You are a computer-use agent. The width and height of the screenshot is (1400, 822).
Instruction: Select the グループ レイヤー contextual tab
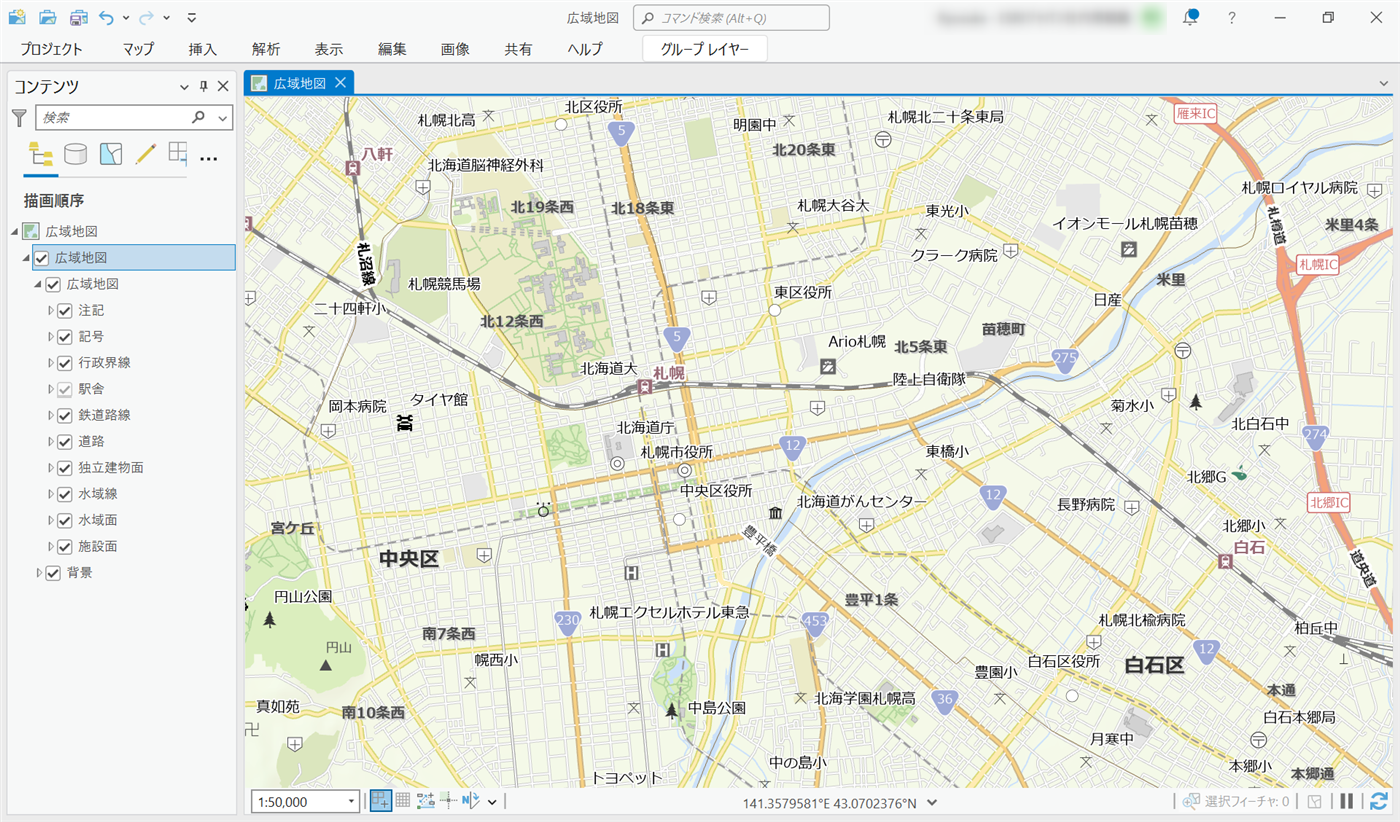[705, 49]
